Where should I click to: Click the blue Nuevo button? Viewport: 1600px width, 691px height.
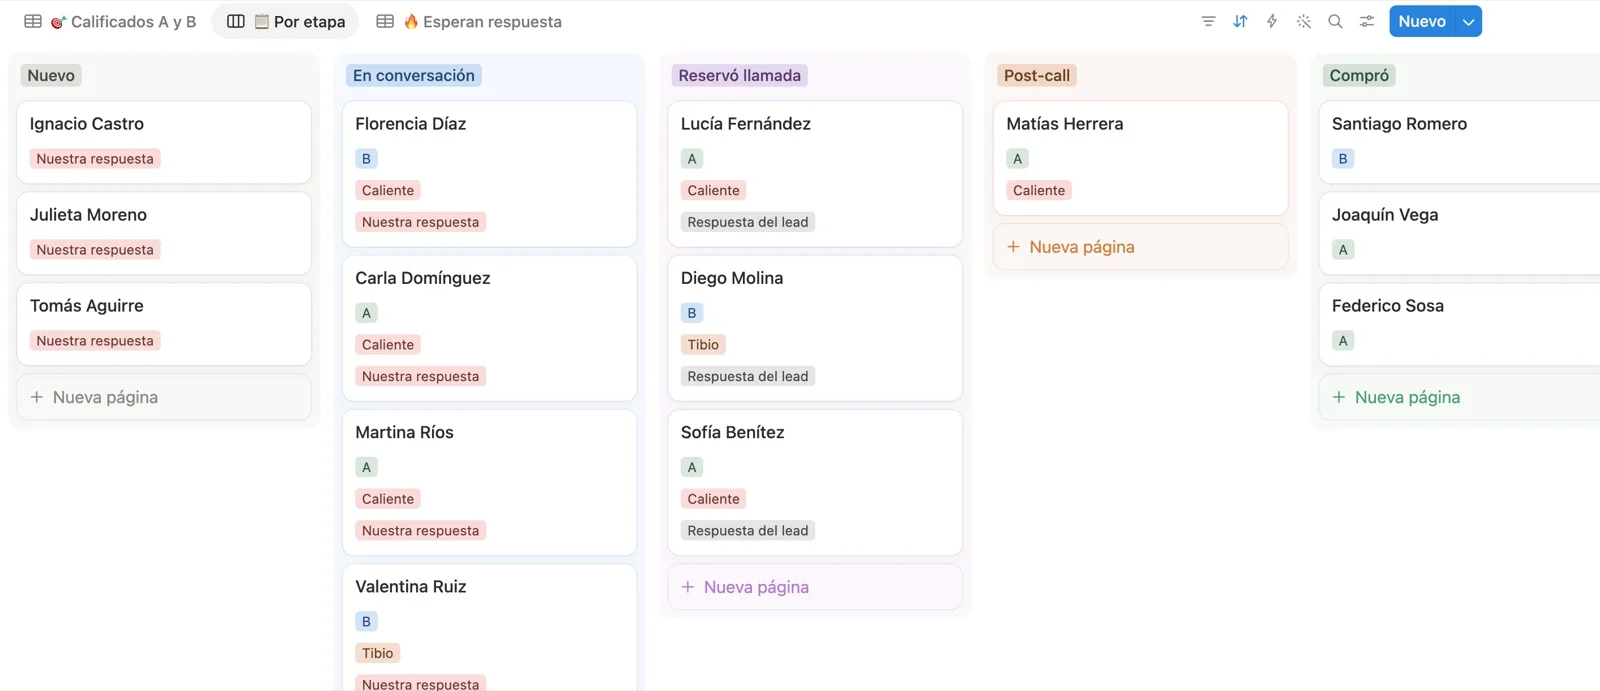pos(1422,21)
